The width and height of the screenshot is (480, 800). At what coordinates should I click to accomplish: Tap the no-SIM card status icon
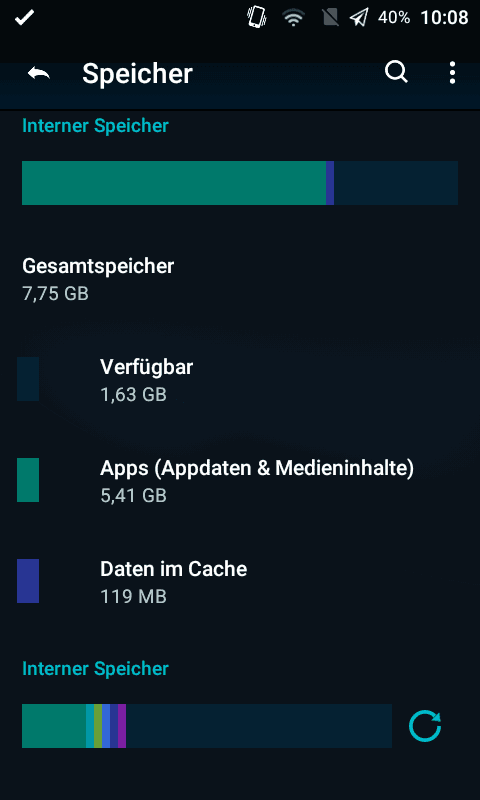(331, 18)
